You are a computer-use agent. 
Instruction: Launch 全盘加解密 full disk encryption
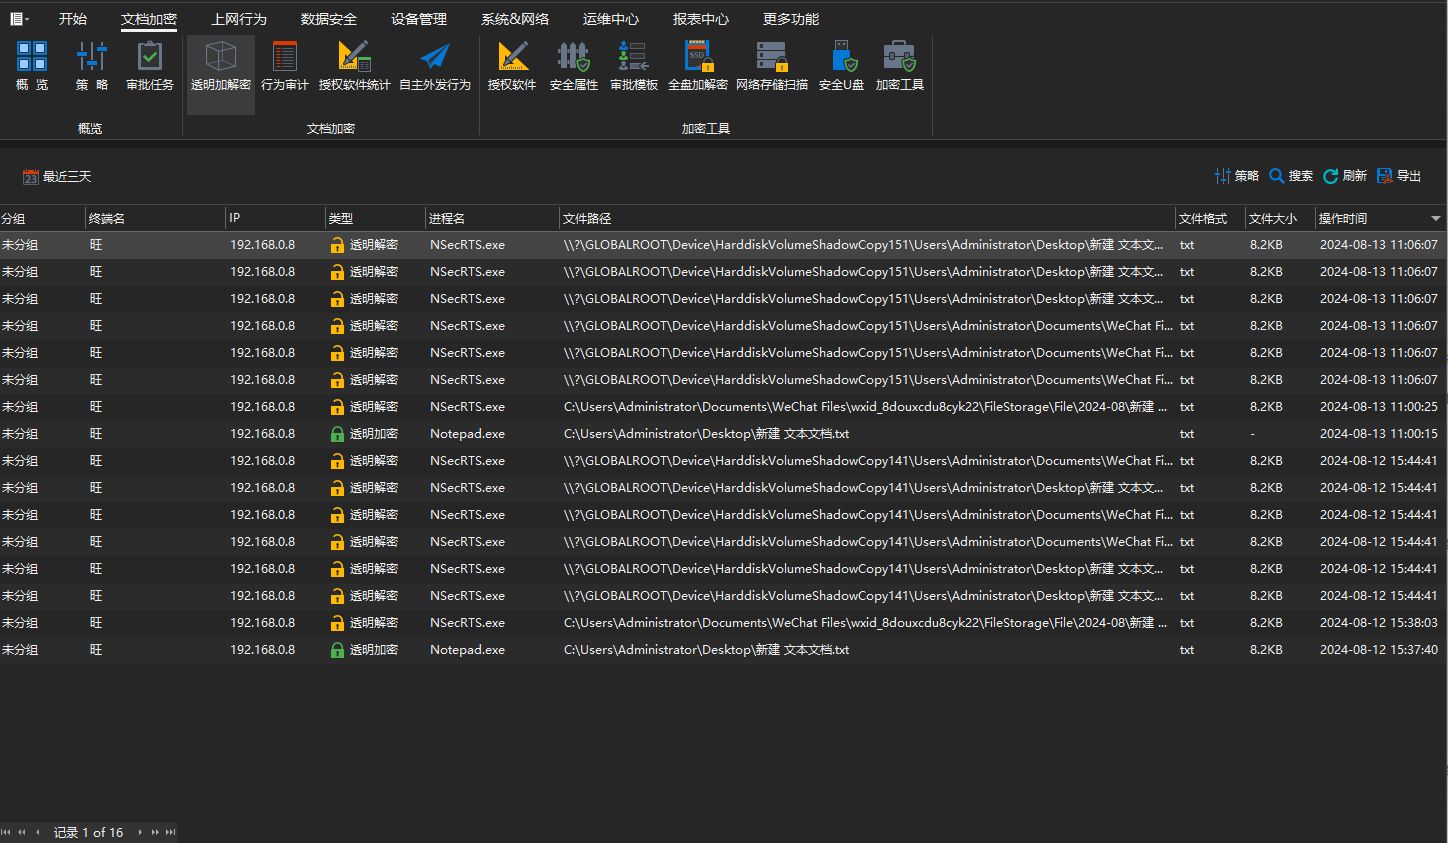coord(698,66)
